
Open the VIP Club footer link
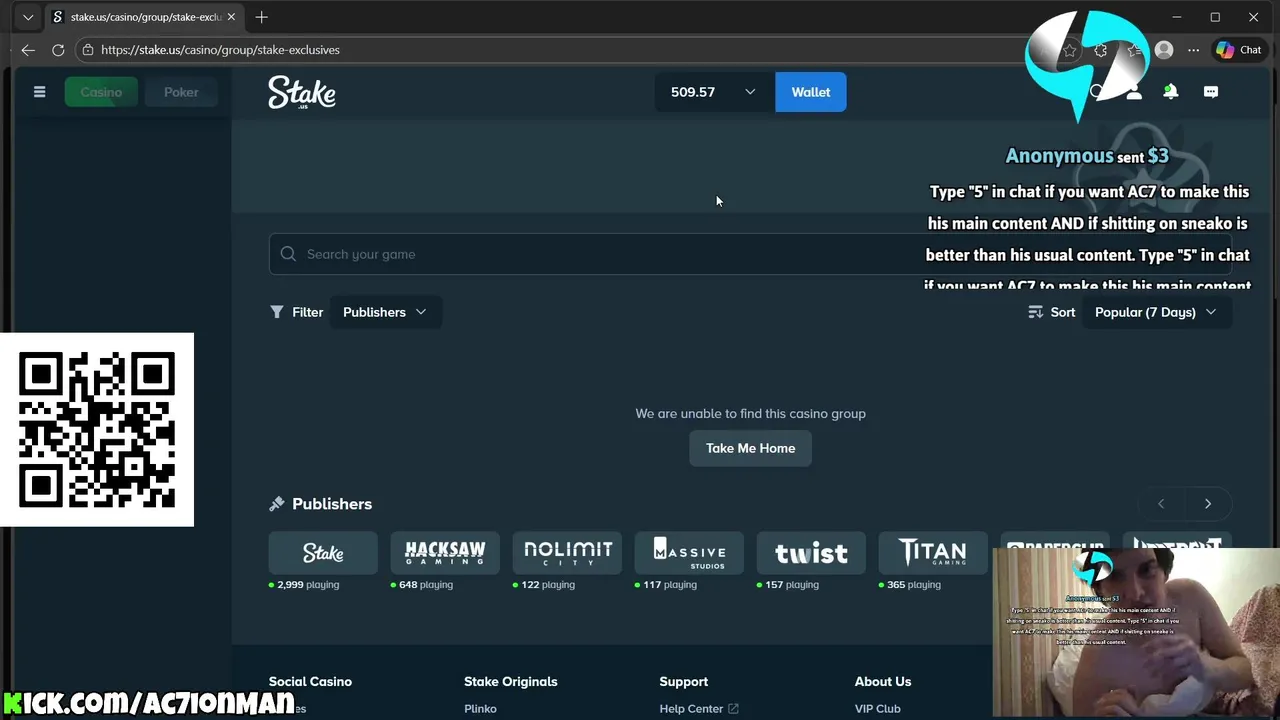[x=878, y=709]
